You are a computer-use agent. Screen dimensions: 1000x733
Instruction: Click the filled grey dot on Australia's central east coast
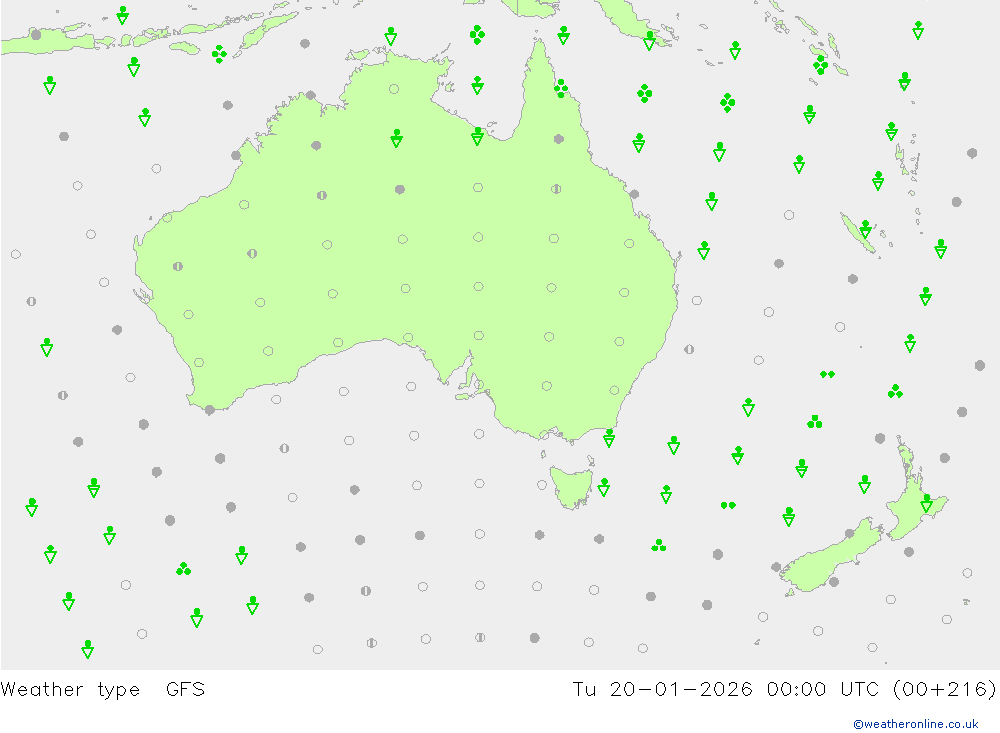[634, 194]
